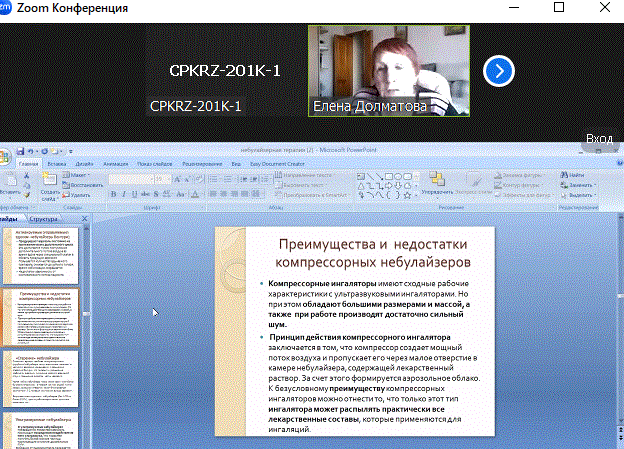Click the Cut scissors icon
Viewport: 624px width, 449px height.
click(x=27, y=176)
